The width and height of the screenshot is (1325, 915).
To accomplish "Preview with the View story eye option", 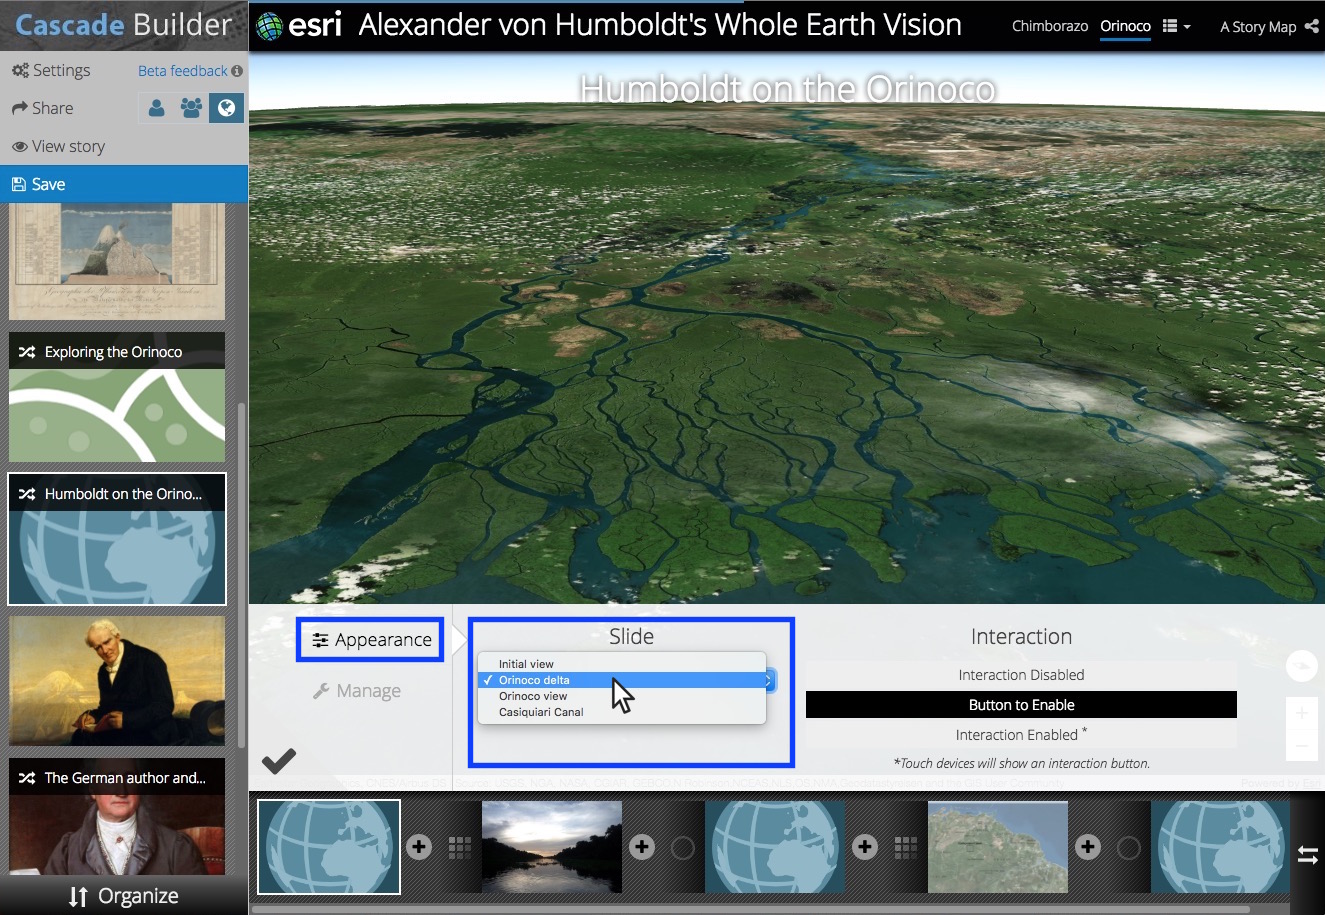I will [59, 146].
